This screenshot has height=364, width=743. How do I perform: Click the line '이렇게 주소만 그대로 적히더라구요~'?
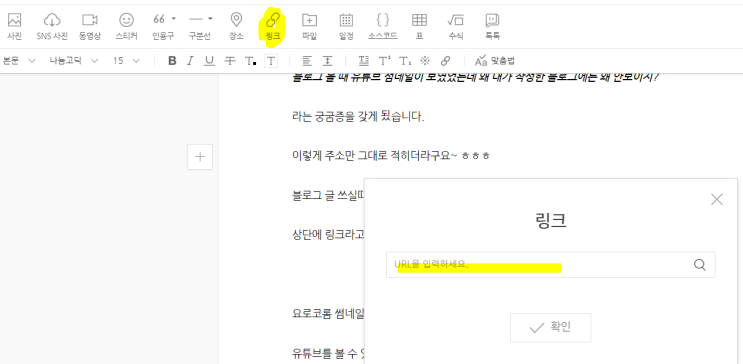374,155
